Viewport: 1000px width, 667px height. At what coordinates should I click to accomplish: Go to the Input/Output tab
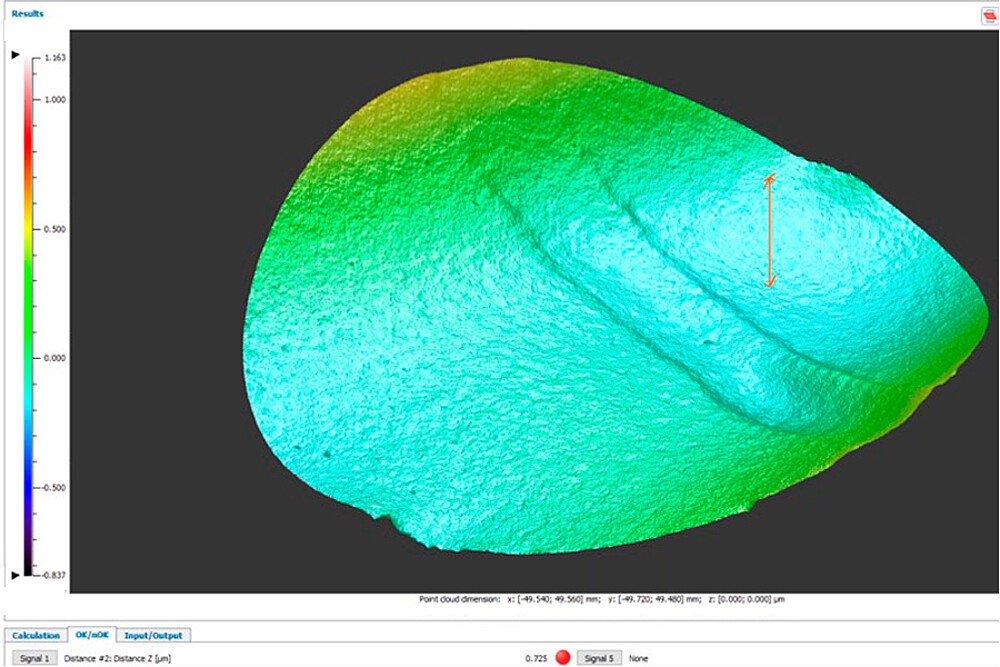click(155, 635)
